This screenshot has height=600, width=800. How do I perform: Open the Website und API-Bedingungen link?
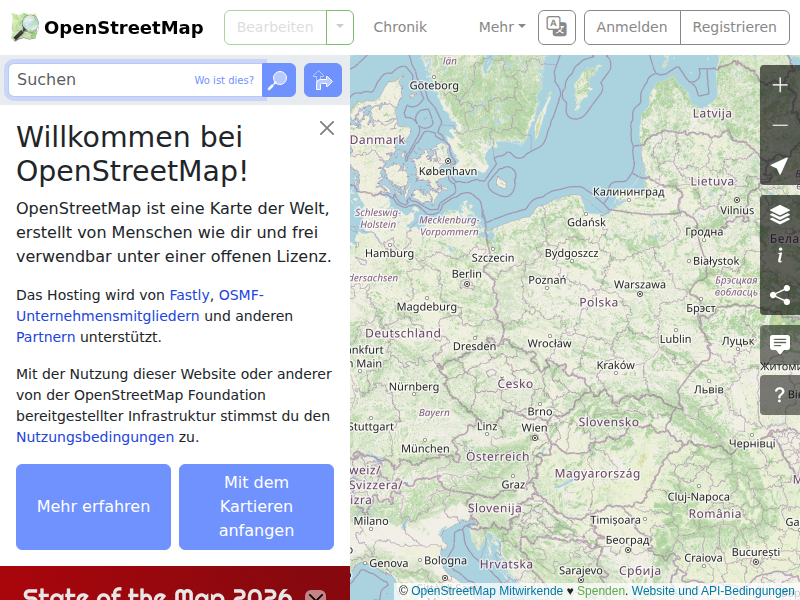712,591
